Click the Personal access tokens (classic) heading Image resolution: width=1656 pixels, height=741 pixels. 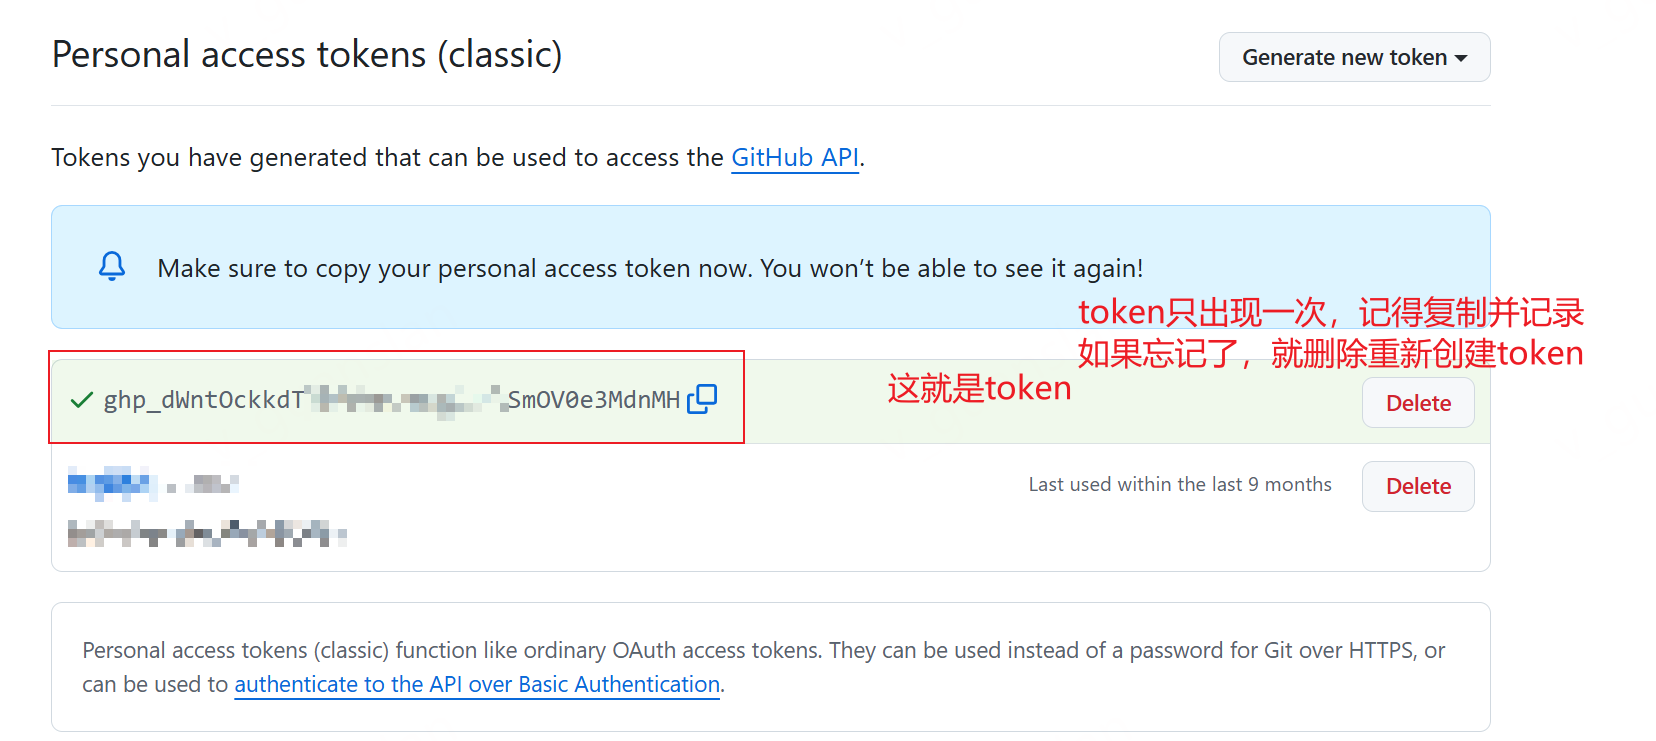tap(307, 55)
